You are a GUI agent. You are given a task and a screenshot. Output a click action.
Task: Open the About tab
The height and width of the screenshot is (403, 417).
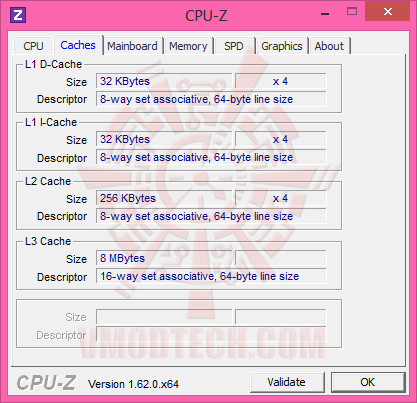(329, 46)
